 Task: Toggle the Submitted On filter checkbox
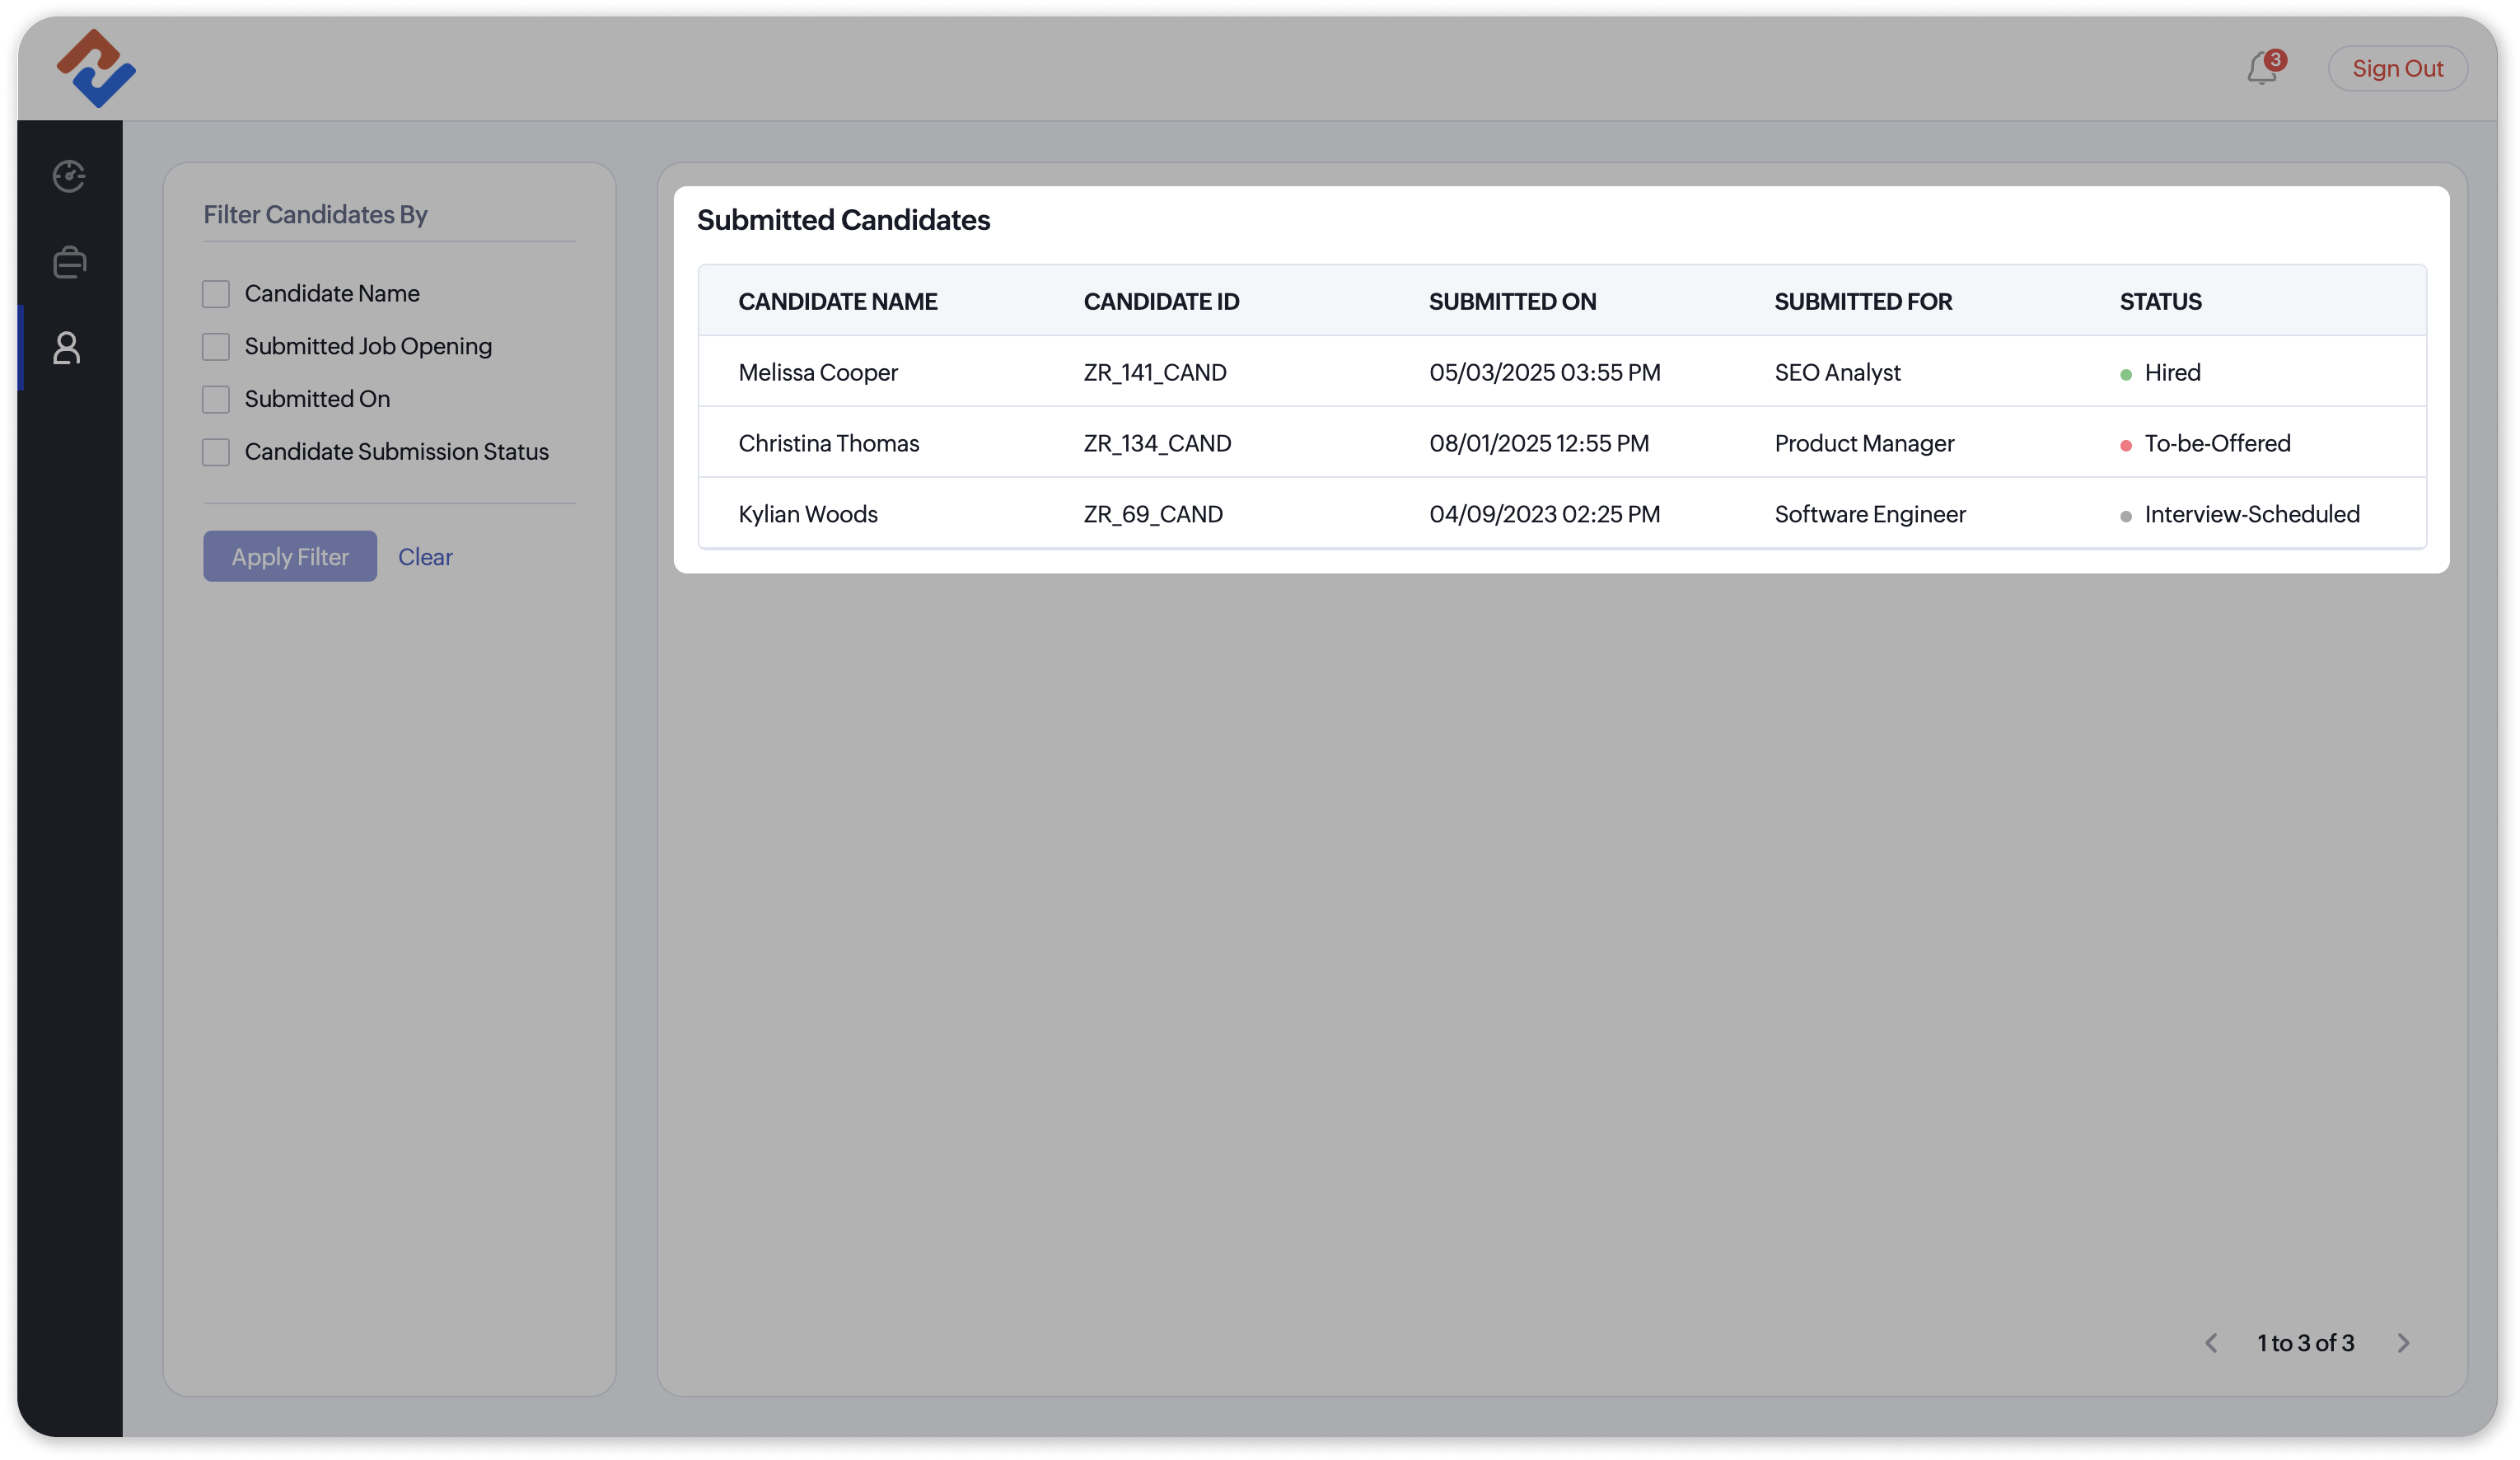click(216, 400)
